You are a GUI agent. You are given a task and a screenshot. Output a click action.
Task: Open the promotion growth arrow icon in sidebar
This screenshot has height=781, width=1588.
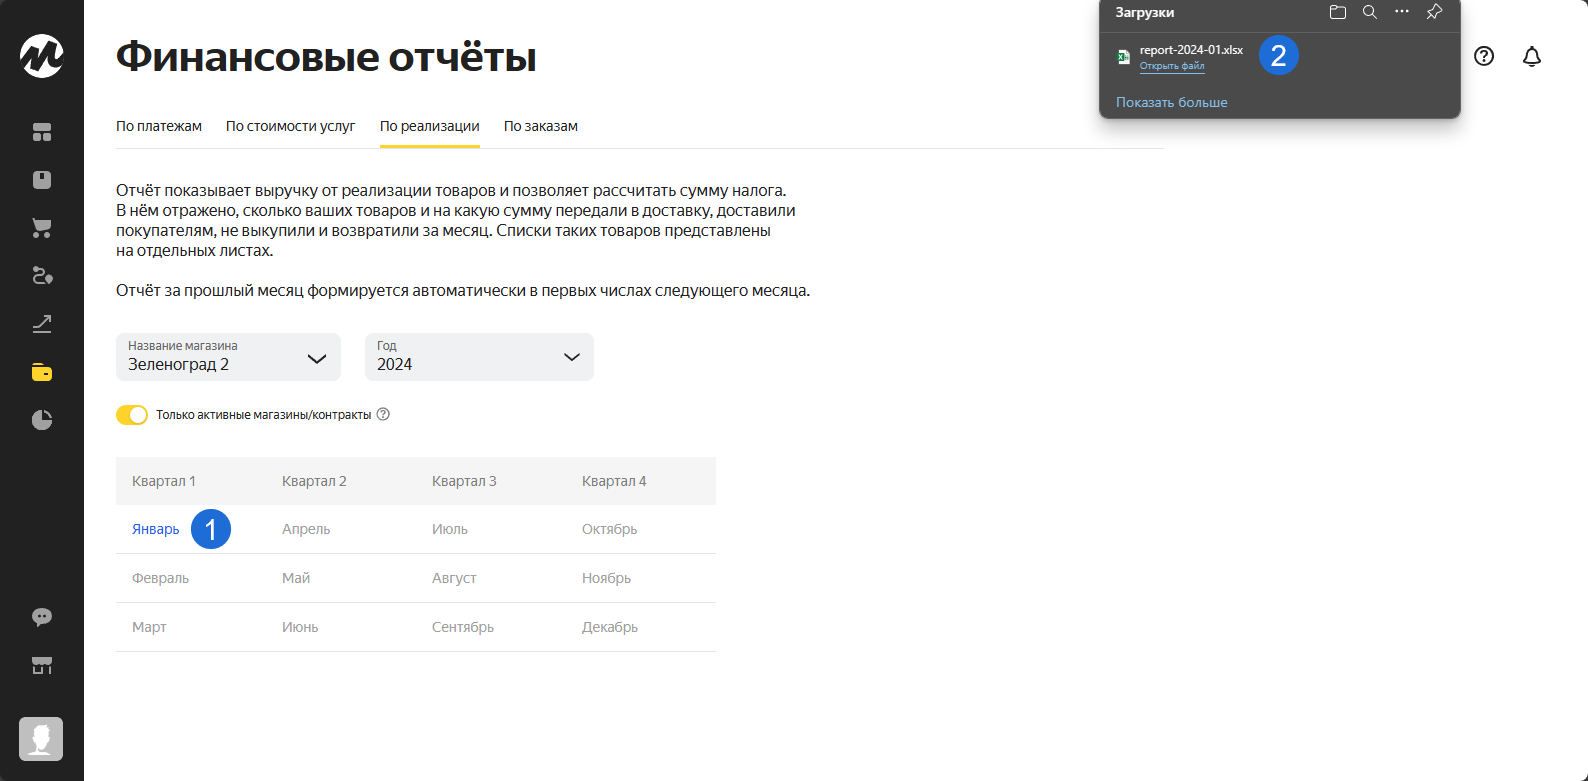(x=42, y=324)
